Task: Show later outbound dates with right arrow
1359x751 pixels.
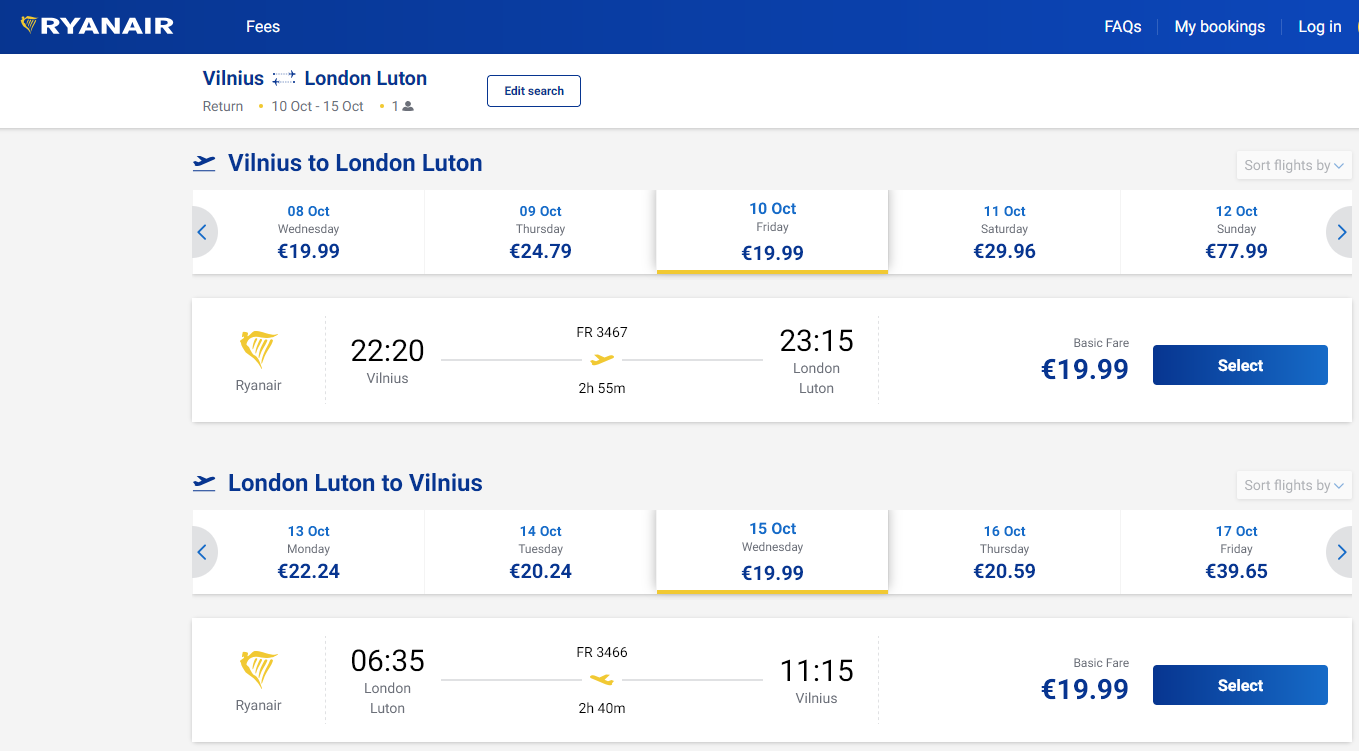Action: coord(1341,232)
